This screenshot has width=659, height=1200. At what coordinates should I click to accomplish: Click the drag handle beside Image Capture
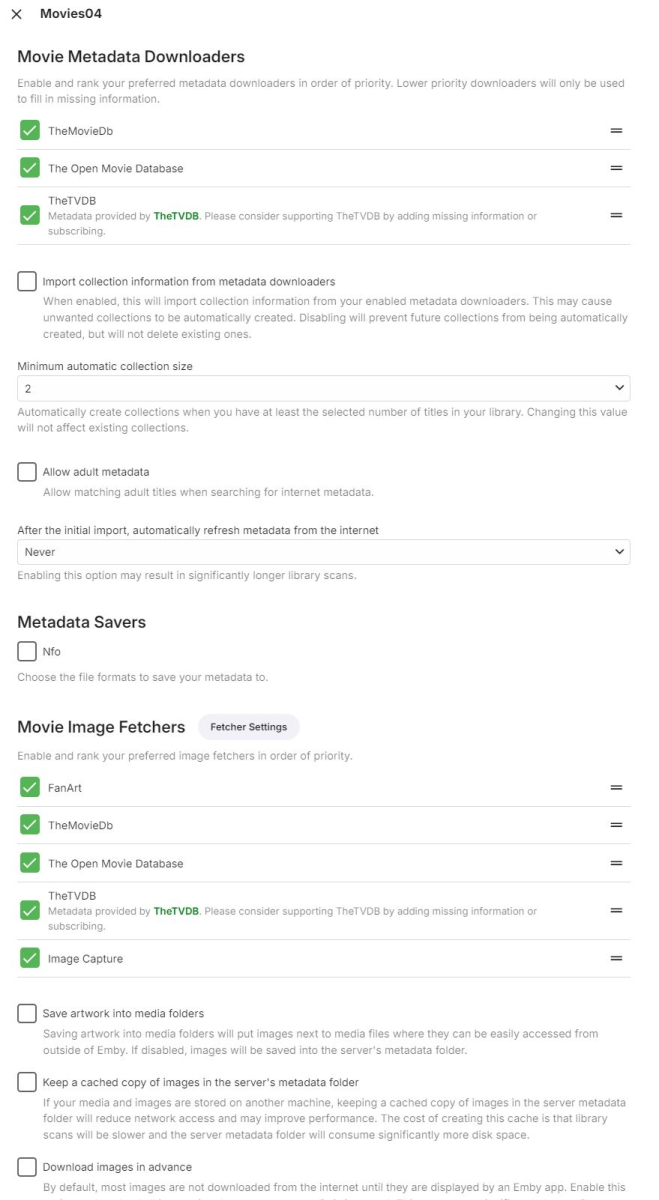616,958
